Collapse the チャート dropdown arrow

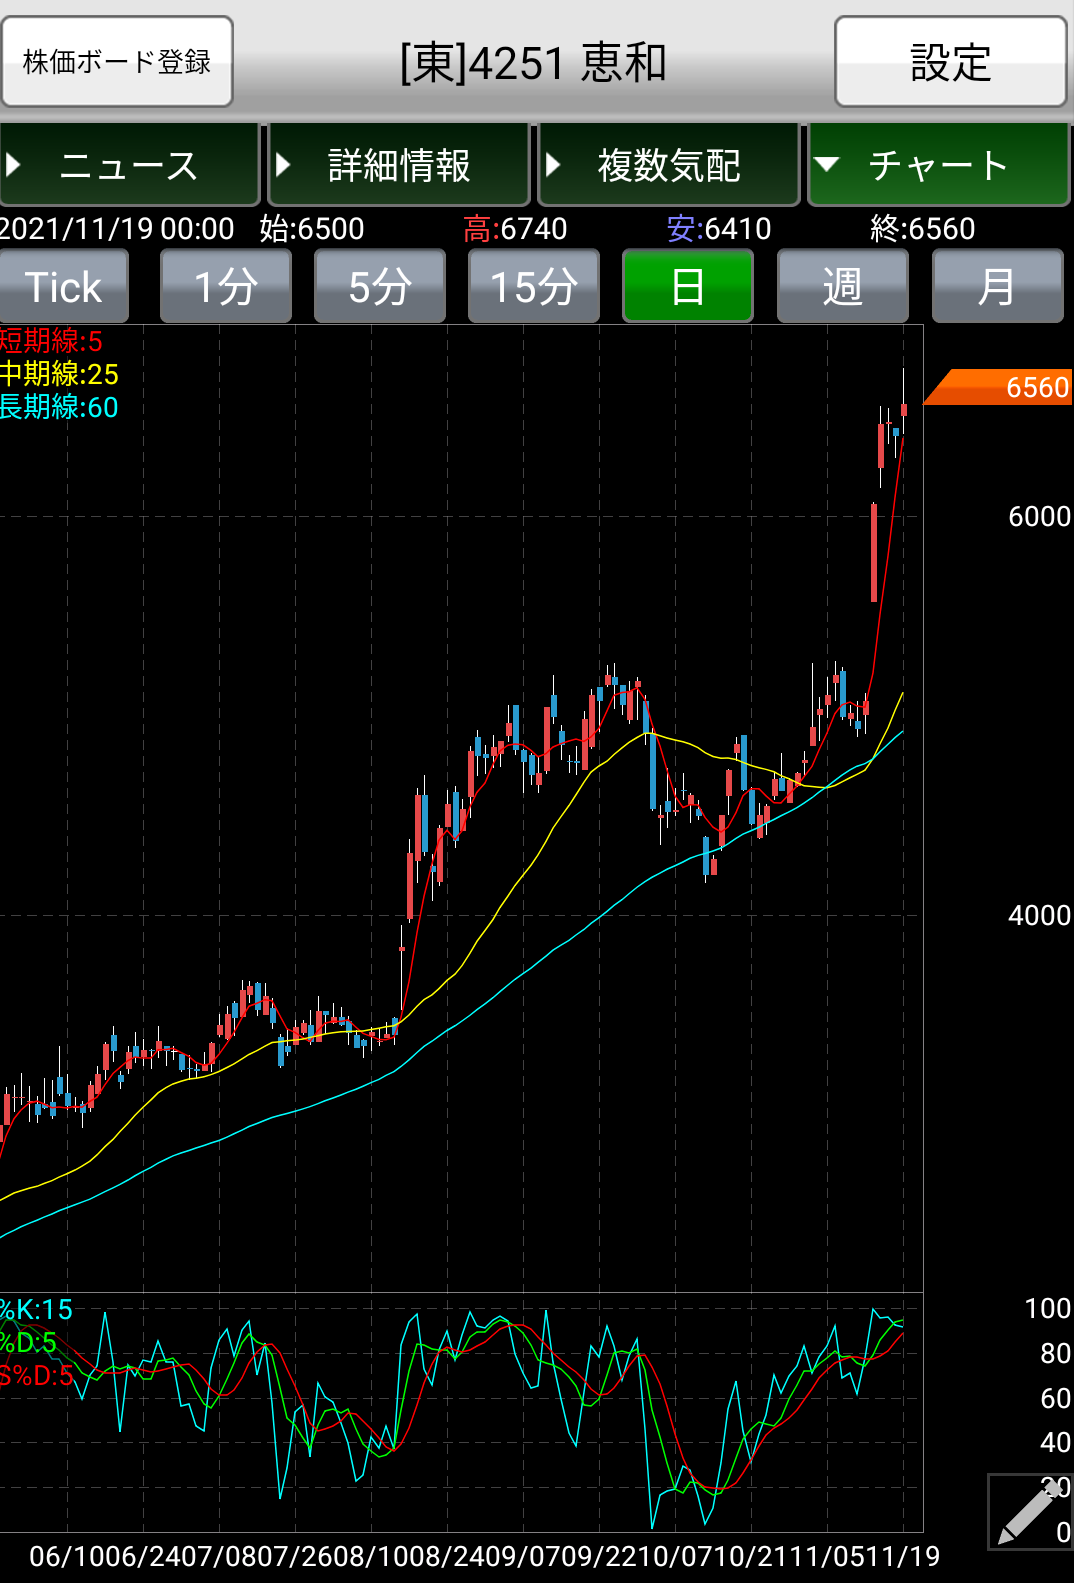pyautogui.click(x=826, y=165)
